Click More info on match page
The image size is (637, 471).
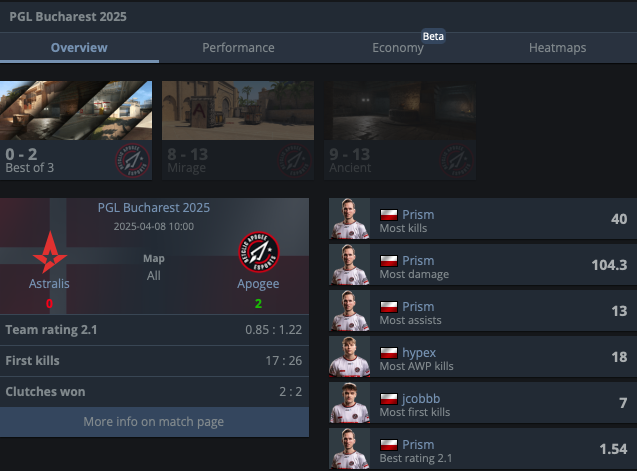pos(154,422)
